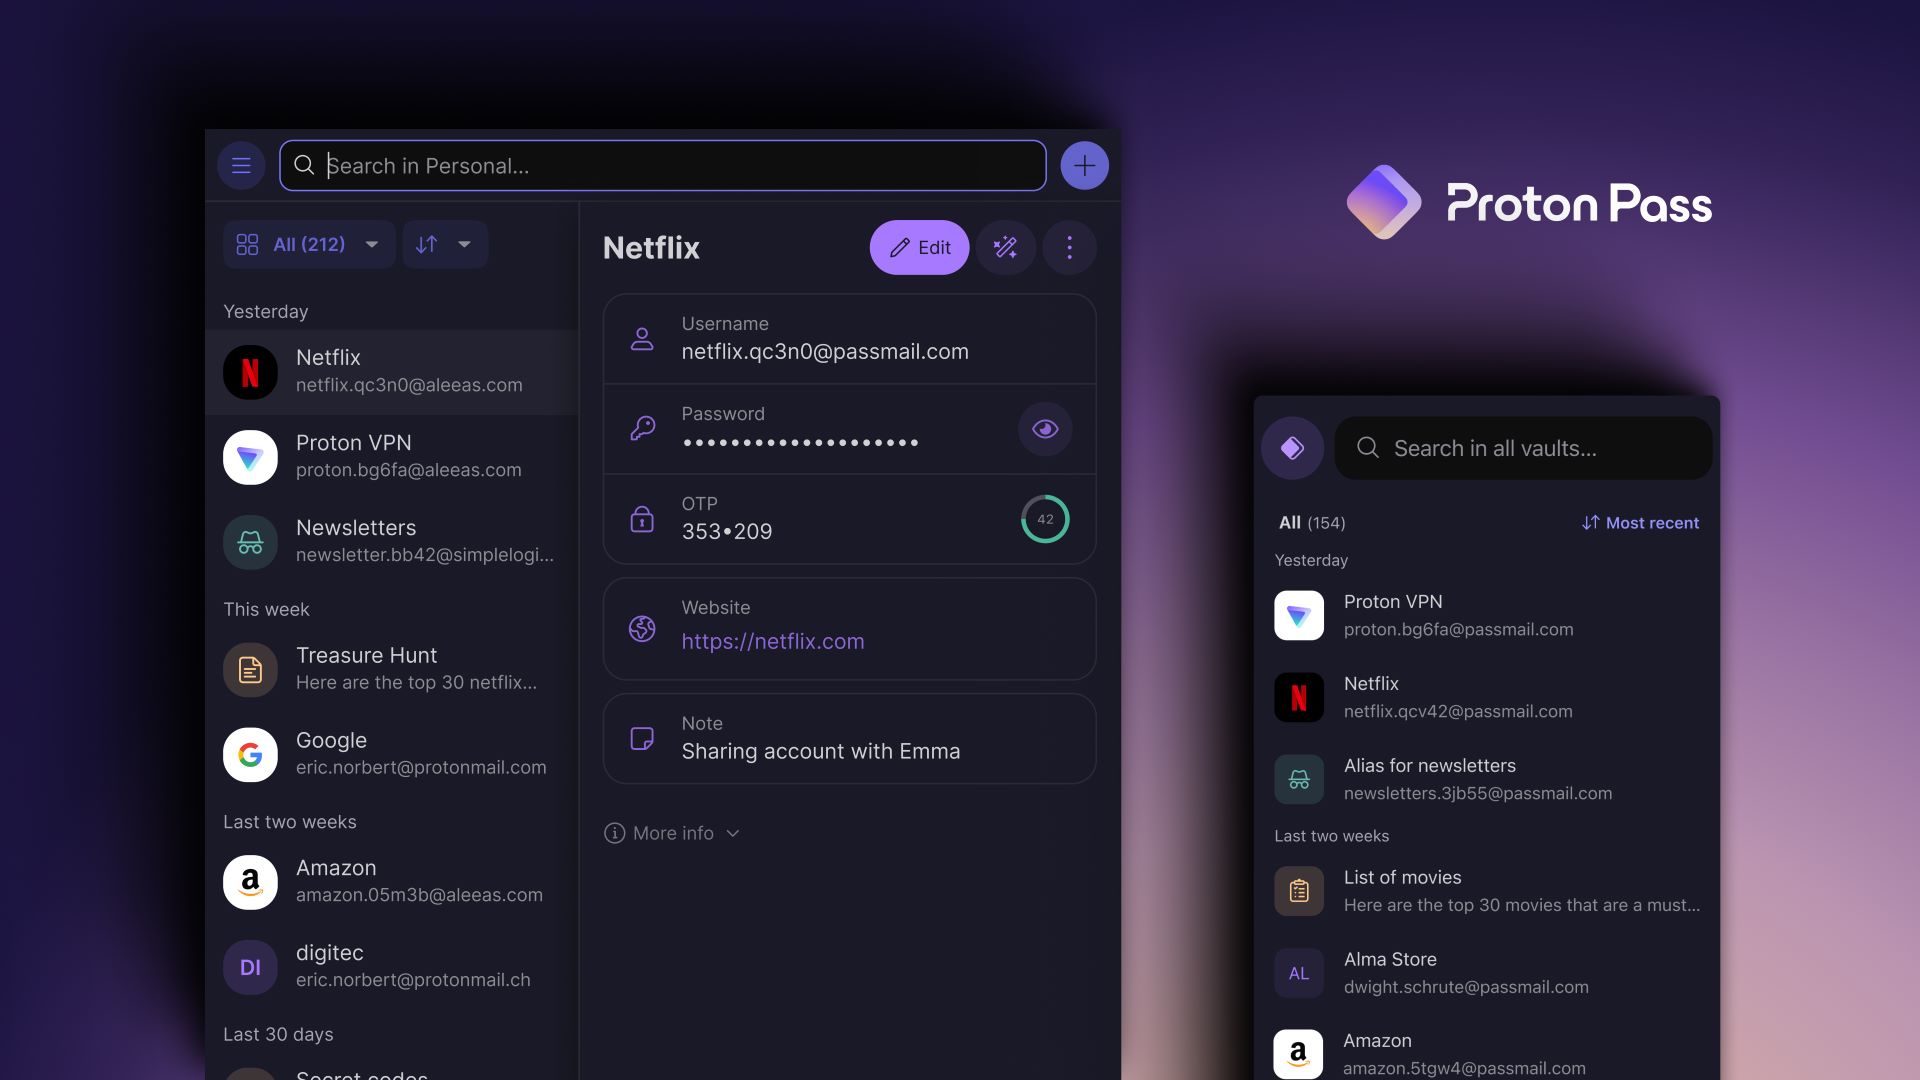Click the Amazon icon in sidebar
This screenshot has width=1920, height=1080.
click(249, 881)
